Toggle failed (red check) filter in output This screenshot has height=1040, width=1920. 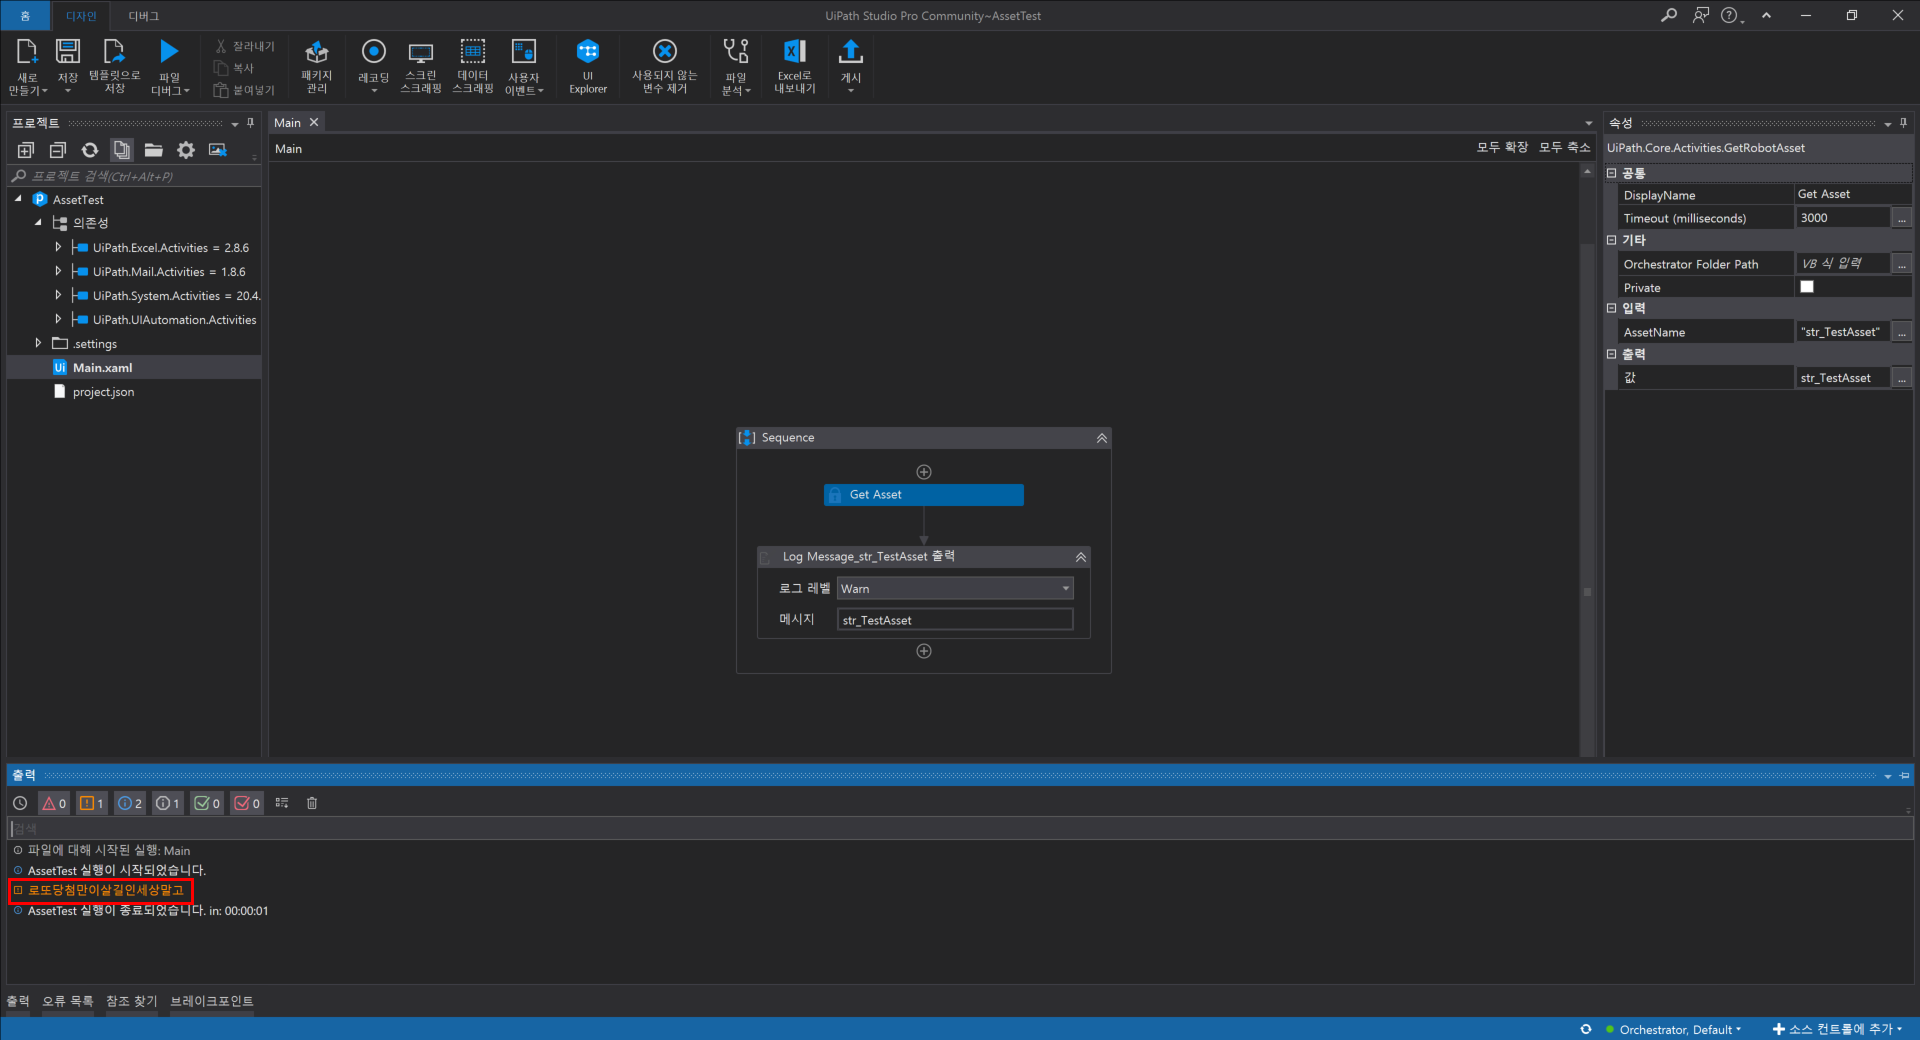[x=247, y=803]
